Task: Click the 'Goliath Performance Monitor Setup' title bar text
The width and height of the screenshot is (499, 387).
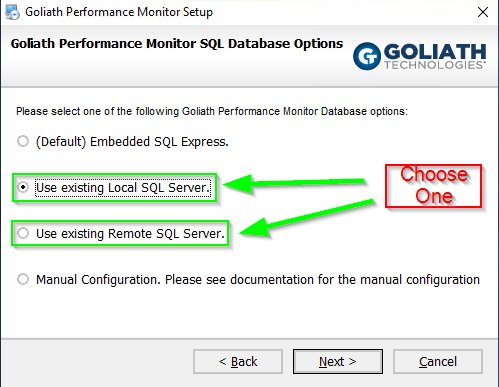Action: click(x=119, y=12)
